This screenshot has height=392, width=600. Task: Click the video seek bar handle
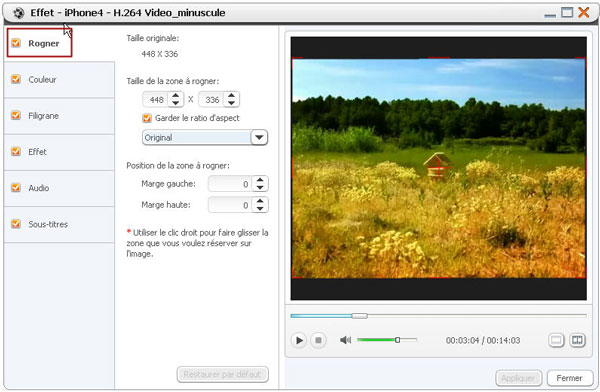click(x=359, y=316)
